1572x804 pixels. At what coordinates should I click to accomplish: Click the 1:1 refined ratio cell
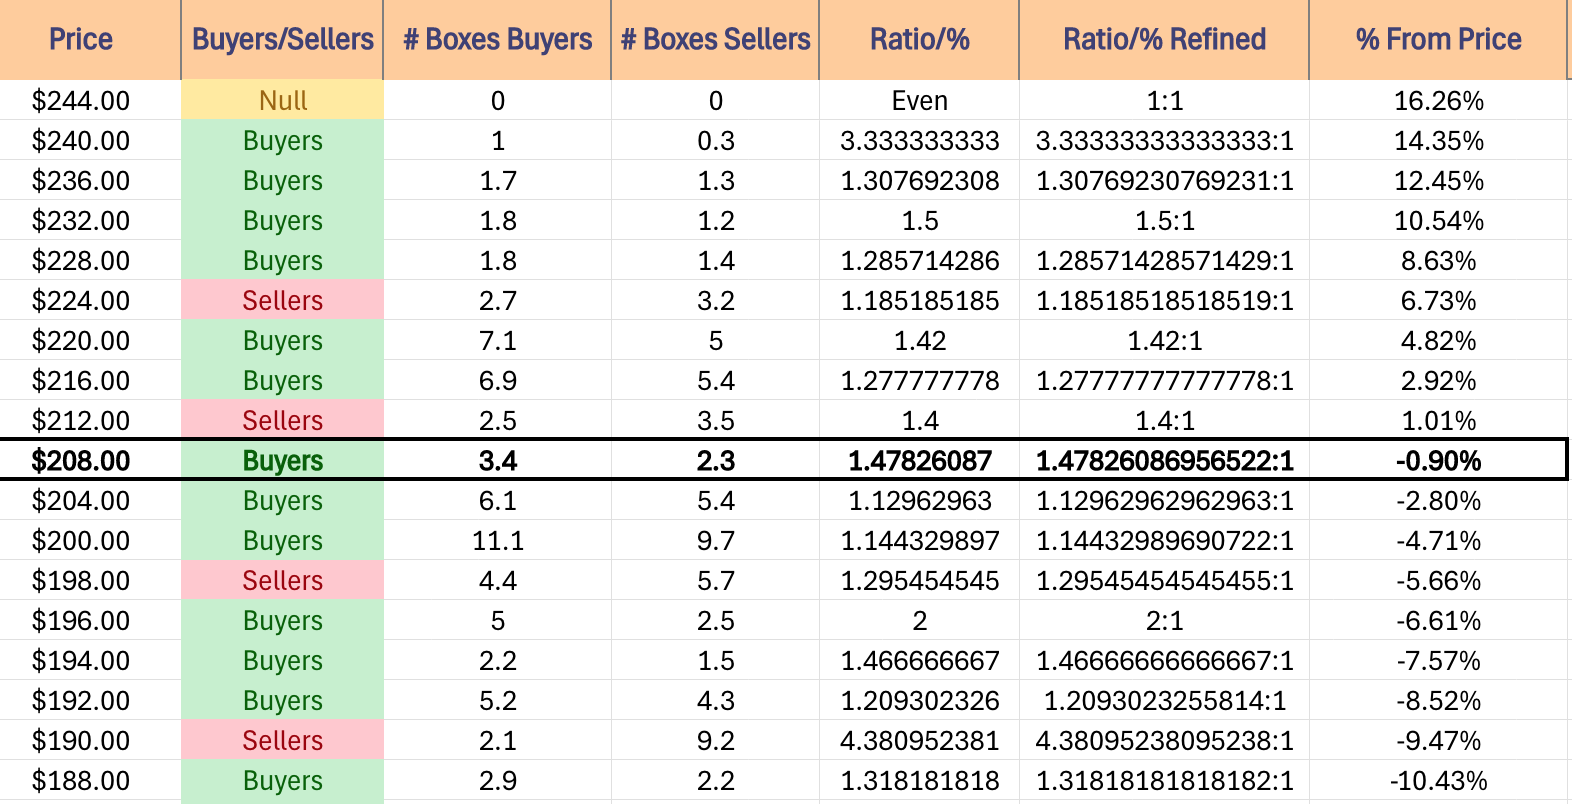point(1164,100)
